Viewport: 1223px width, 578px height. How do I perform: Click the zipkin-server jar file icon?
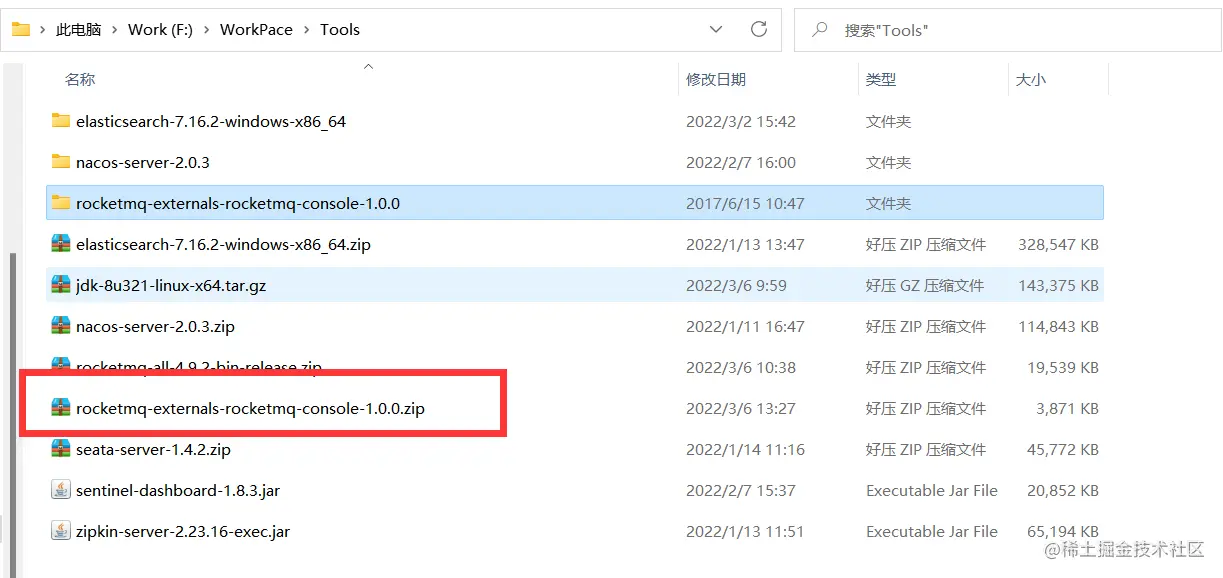coord(60,531)
